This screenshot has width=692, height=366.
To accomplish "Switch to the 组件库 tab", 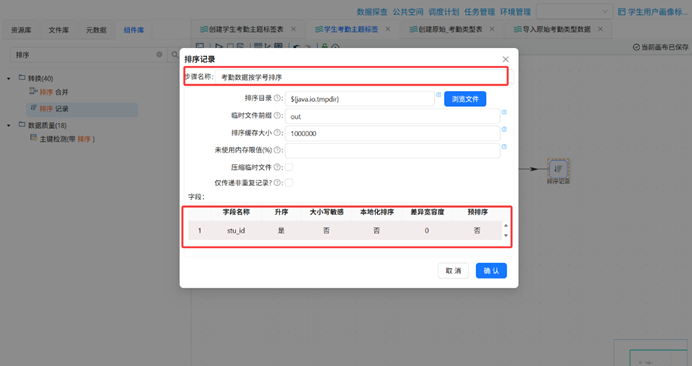I will (134, 30).
